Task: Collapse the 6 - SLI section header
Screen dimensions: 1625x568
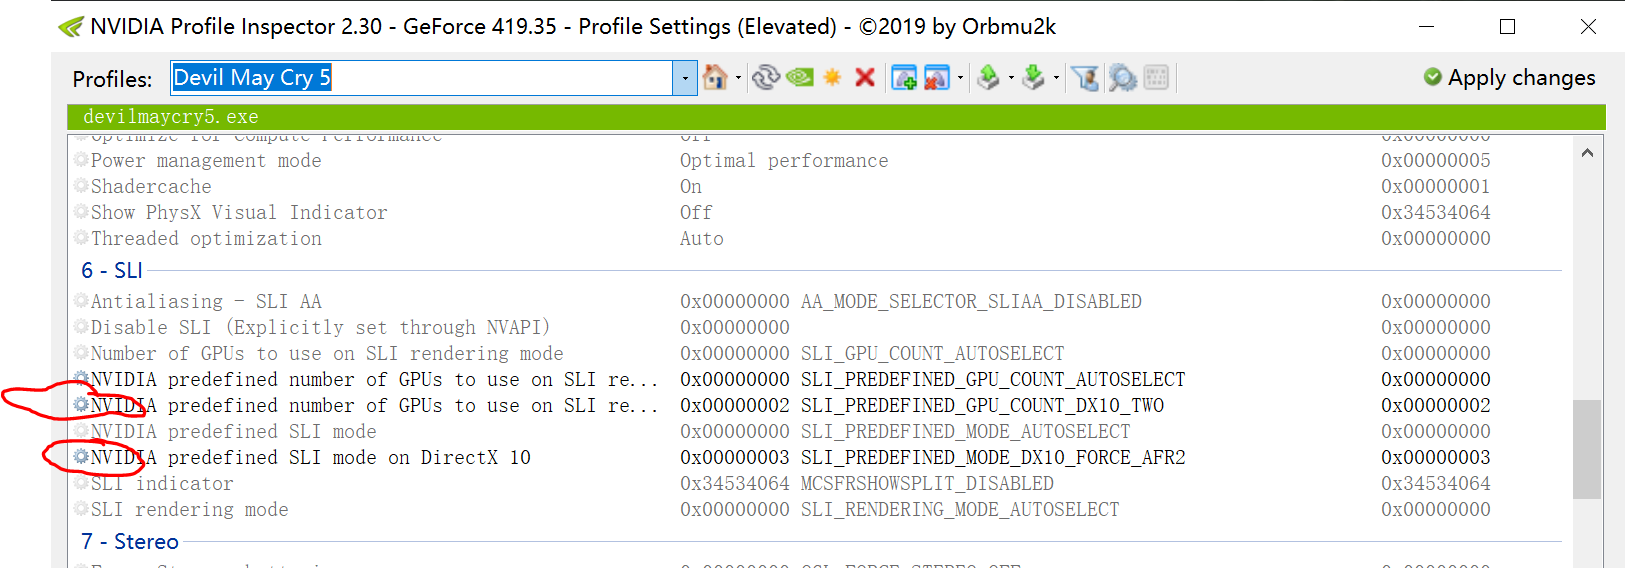Action: click(x=112, y=270)
